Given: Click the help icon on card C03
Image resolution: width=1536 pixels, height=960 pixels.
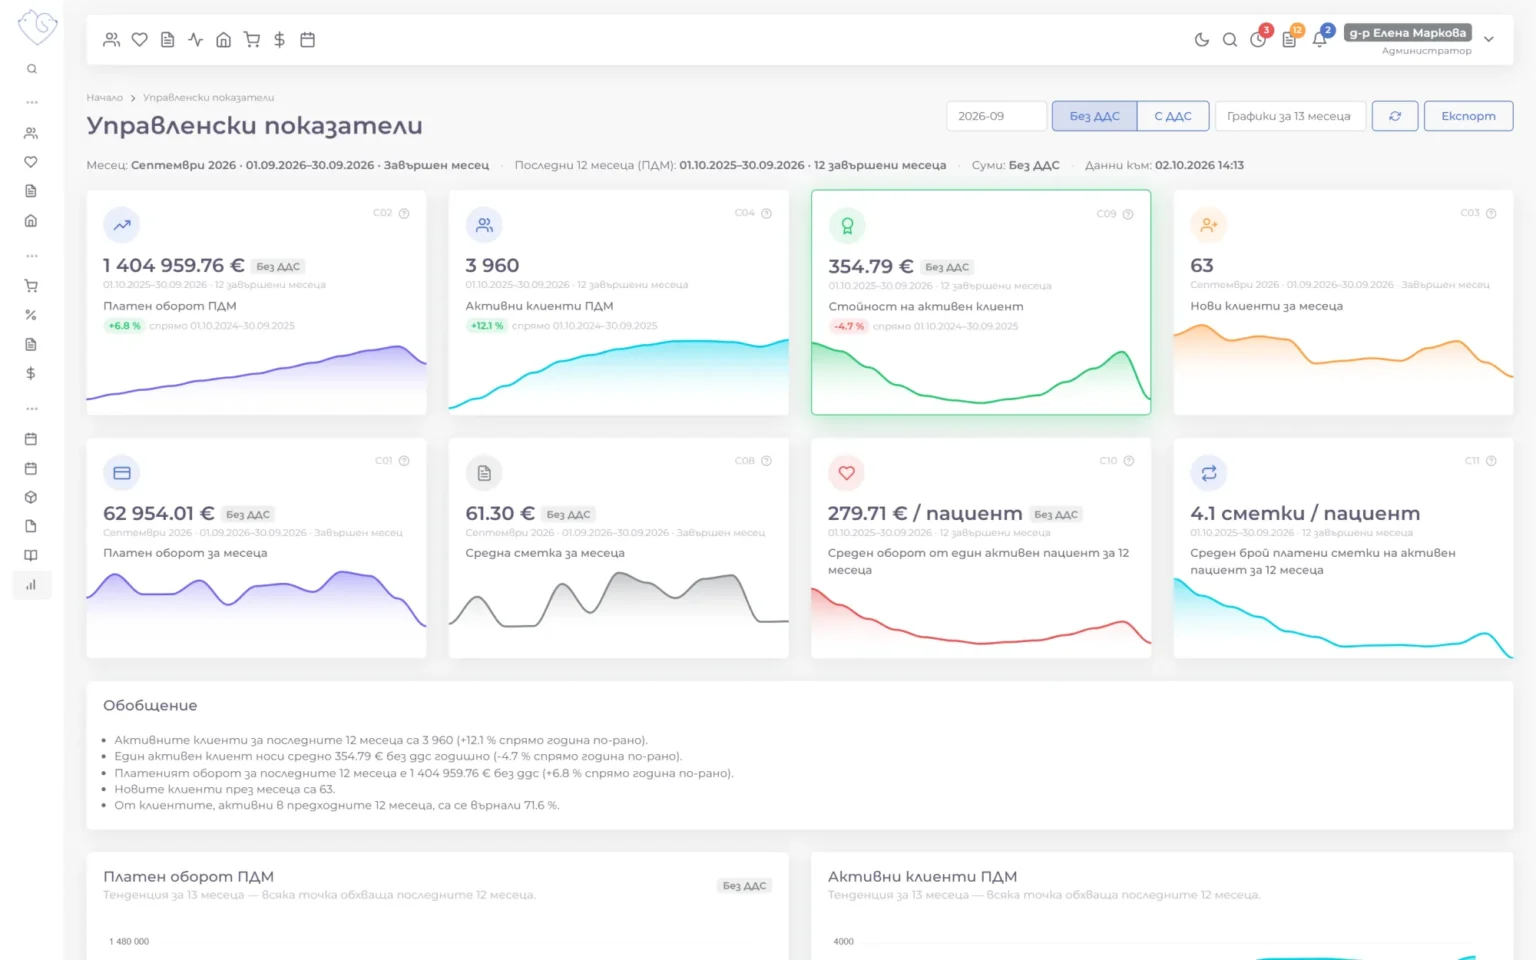Looking at the screenshot, I should [1491, 213].
